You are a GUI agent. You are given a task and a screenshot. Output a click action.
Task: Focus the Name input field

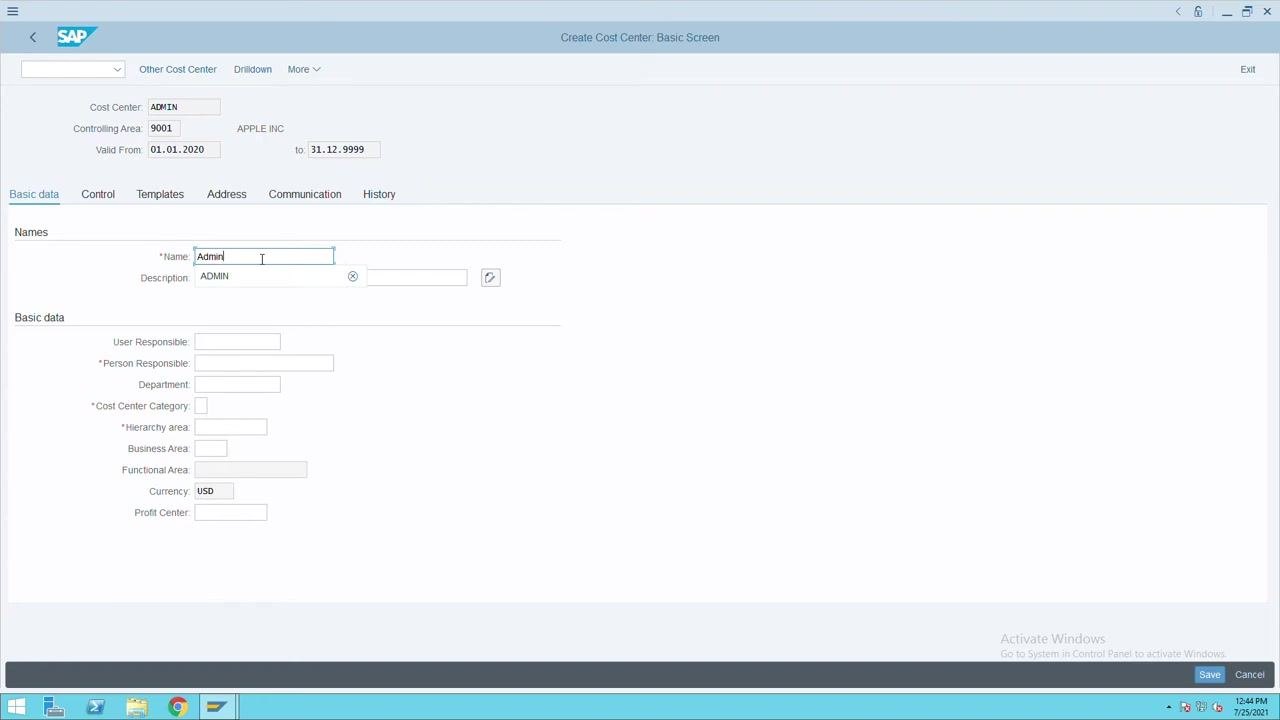coord(264,257)
